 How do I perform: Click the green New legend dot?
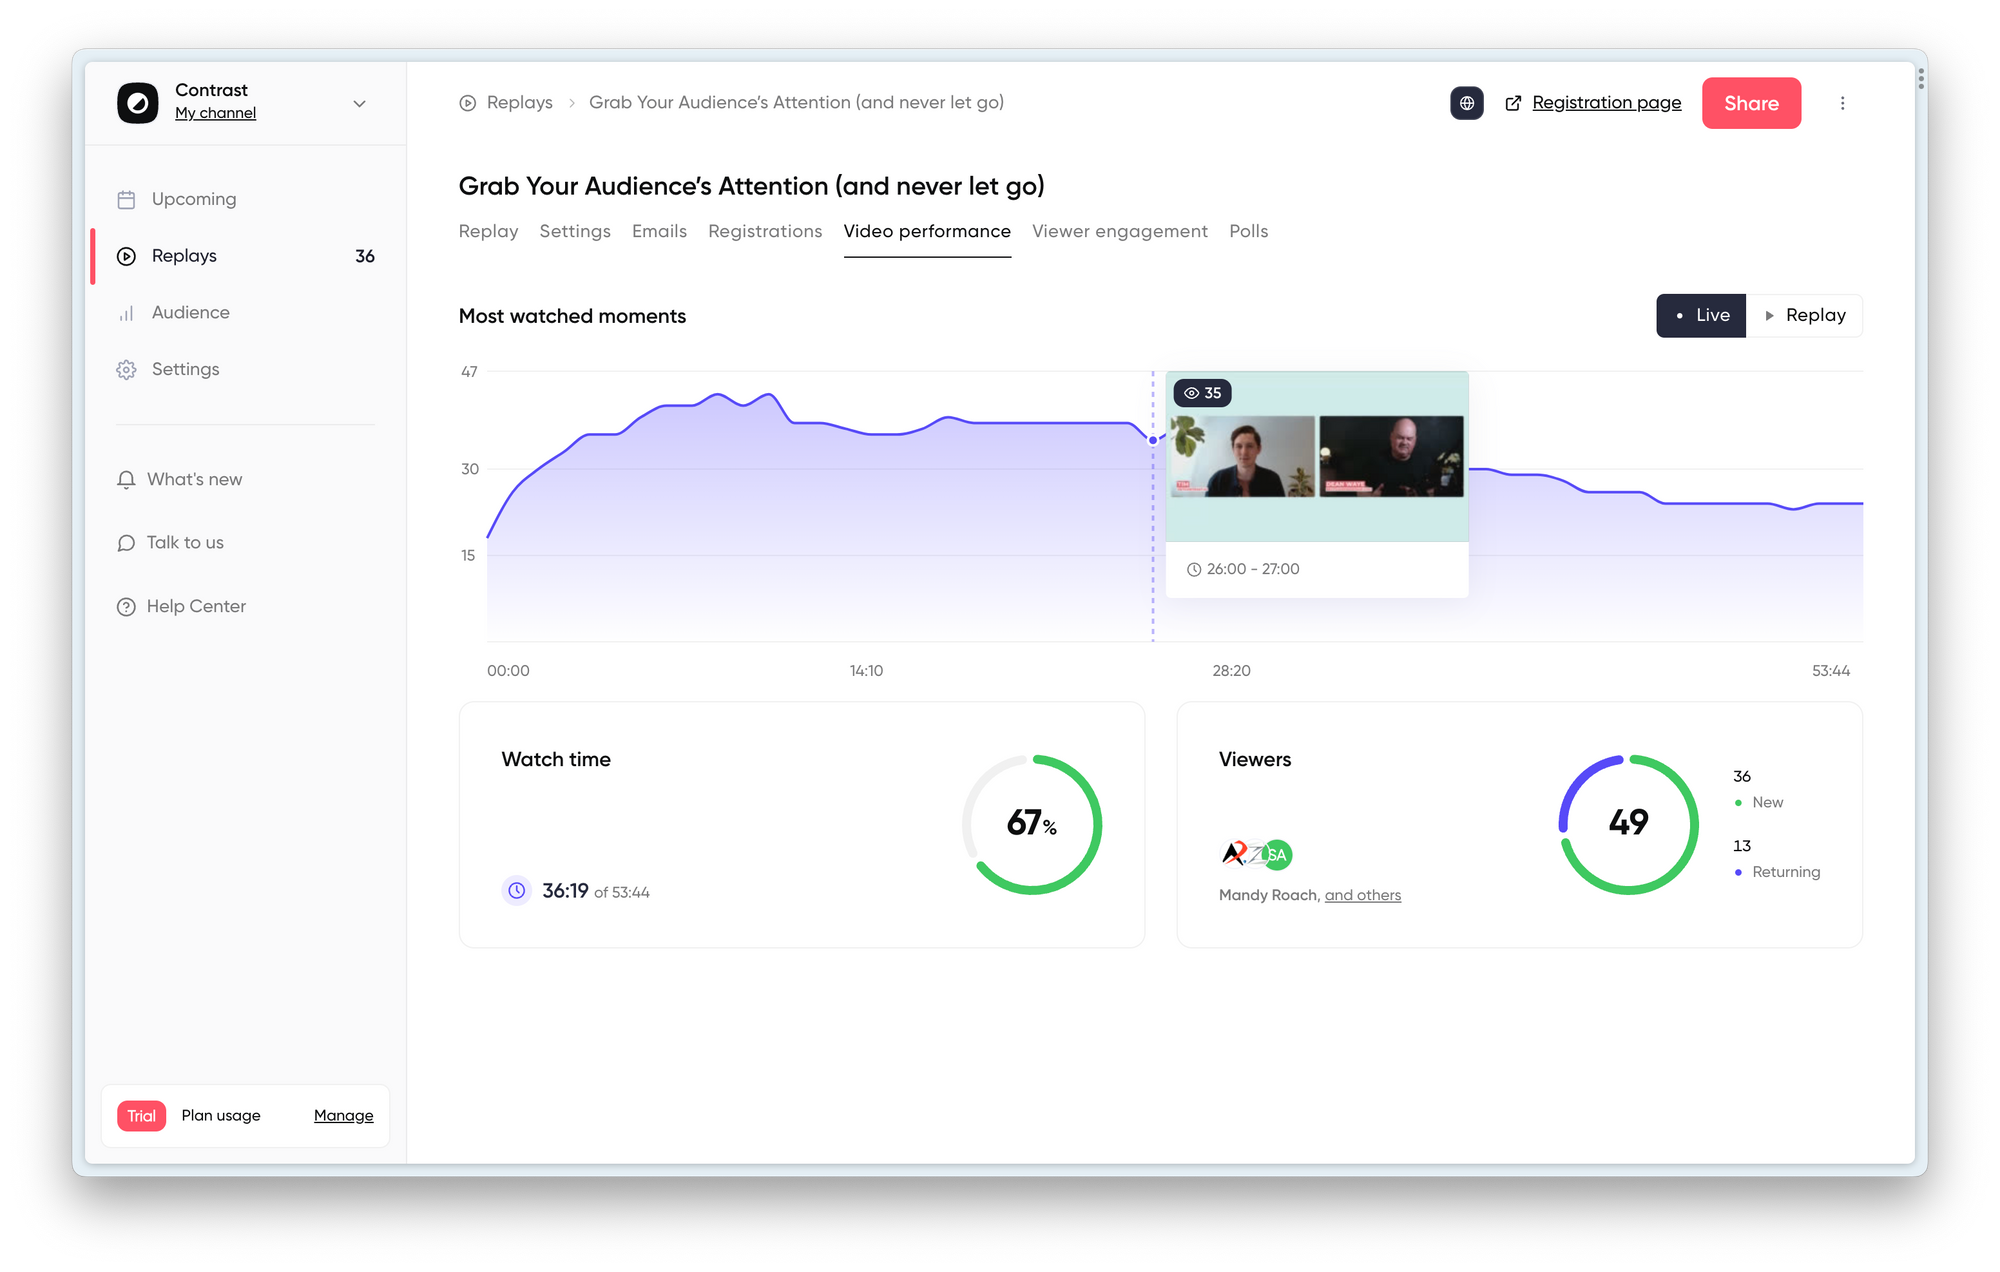1738,803
